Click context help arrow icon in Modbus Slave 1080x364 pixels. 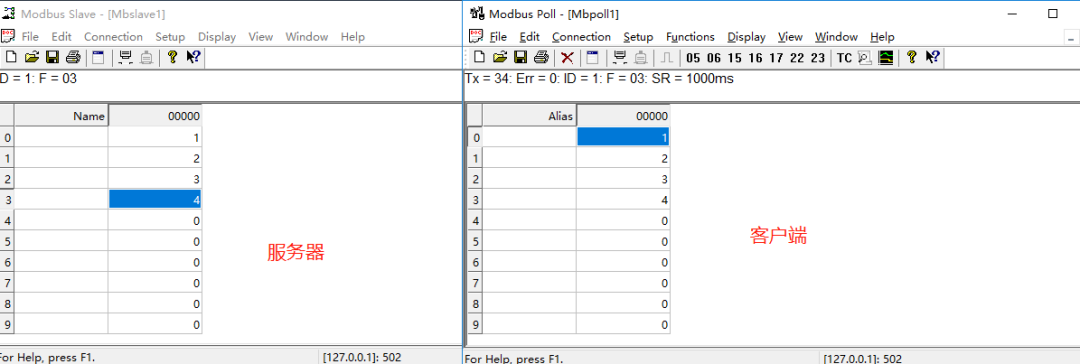coord(194,57)
